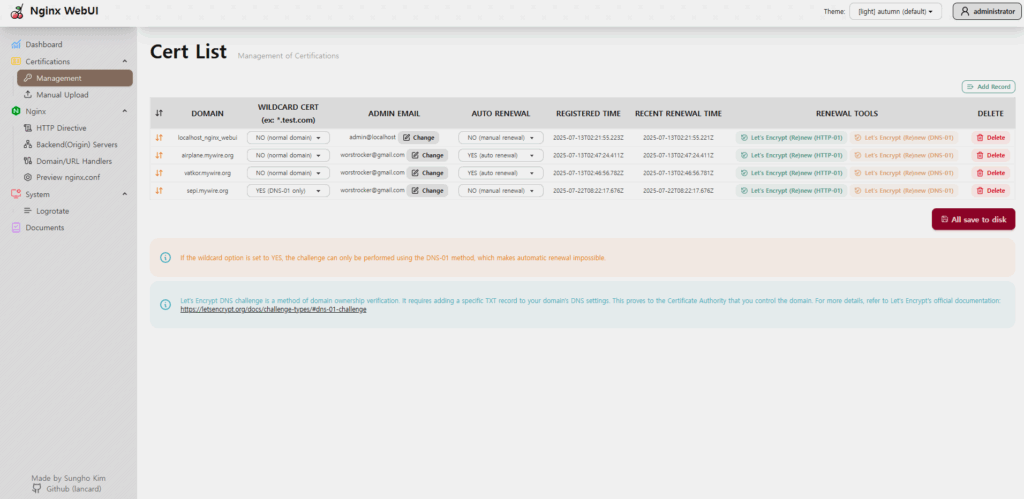The image size is (1024, 499).
Task: Open the letsencrypt.org dns-01-challenge link
Action: (273, 310)
